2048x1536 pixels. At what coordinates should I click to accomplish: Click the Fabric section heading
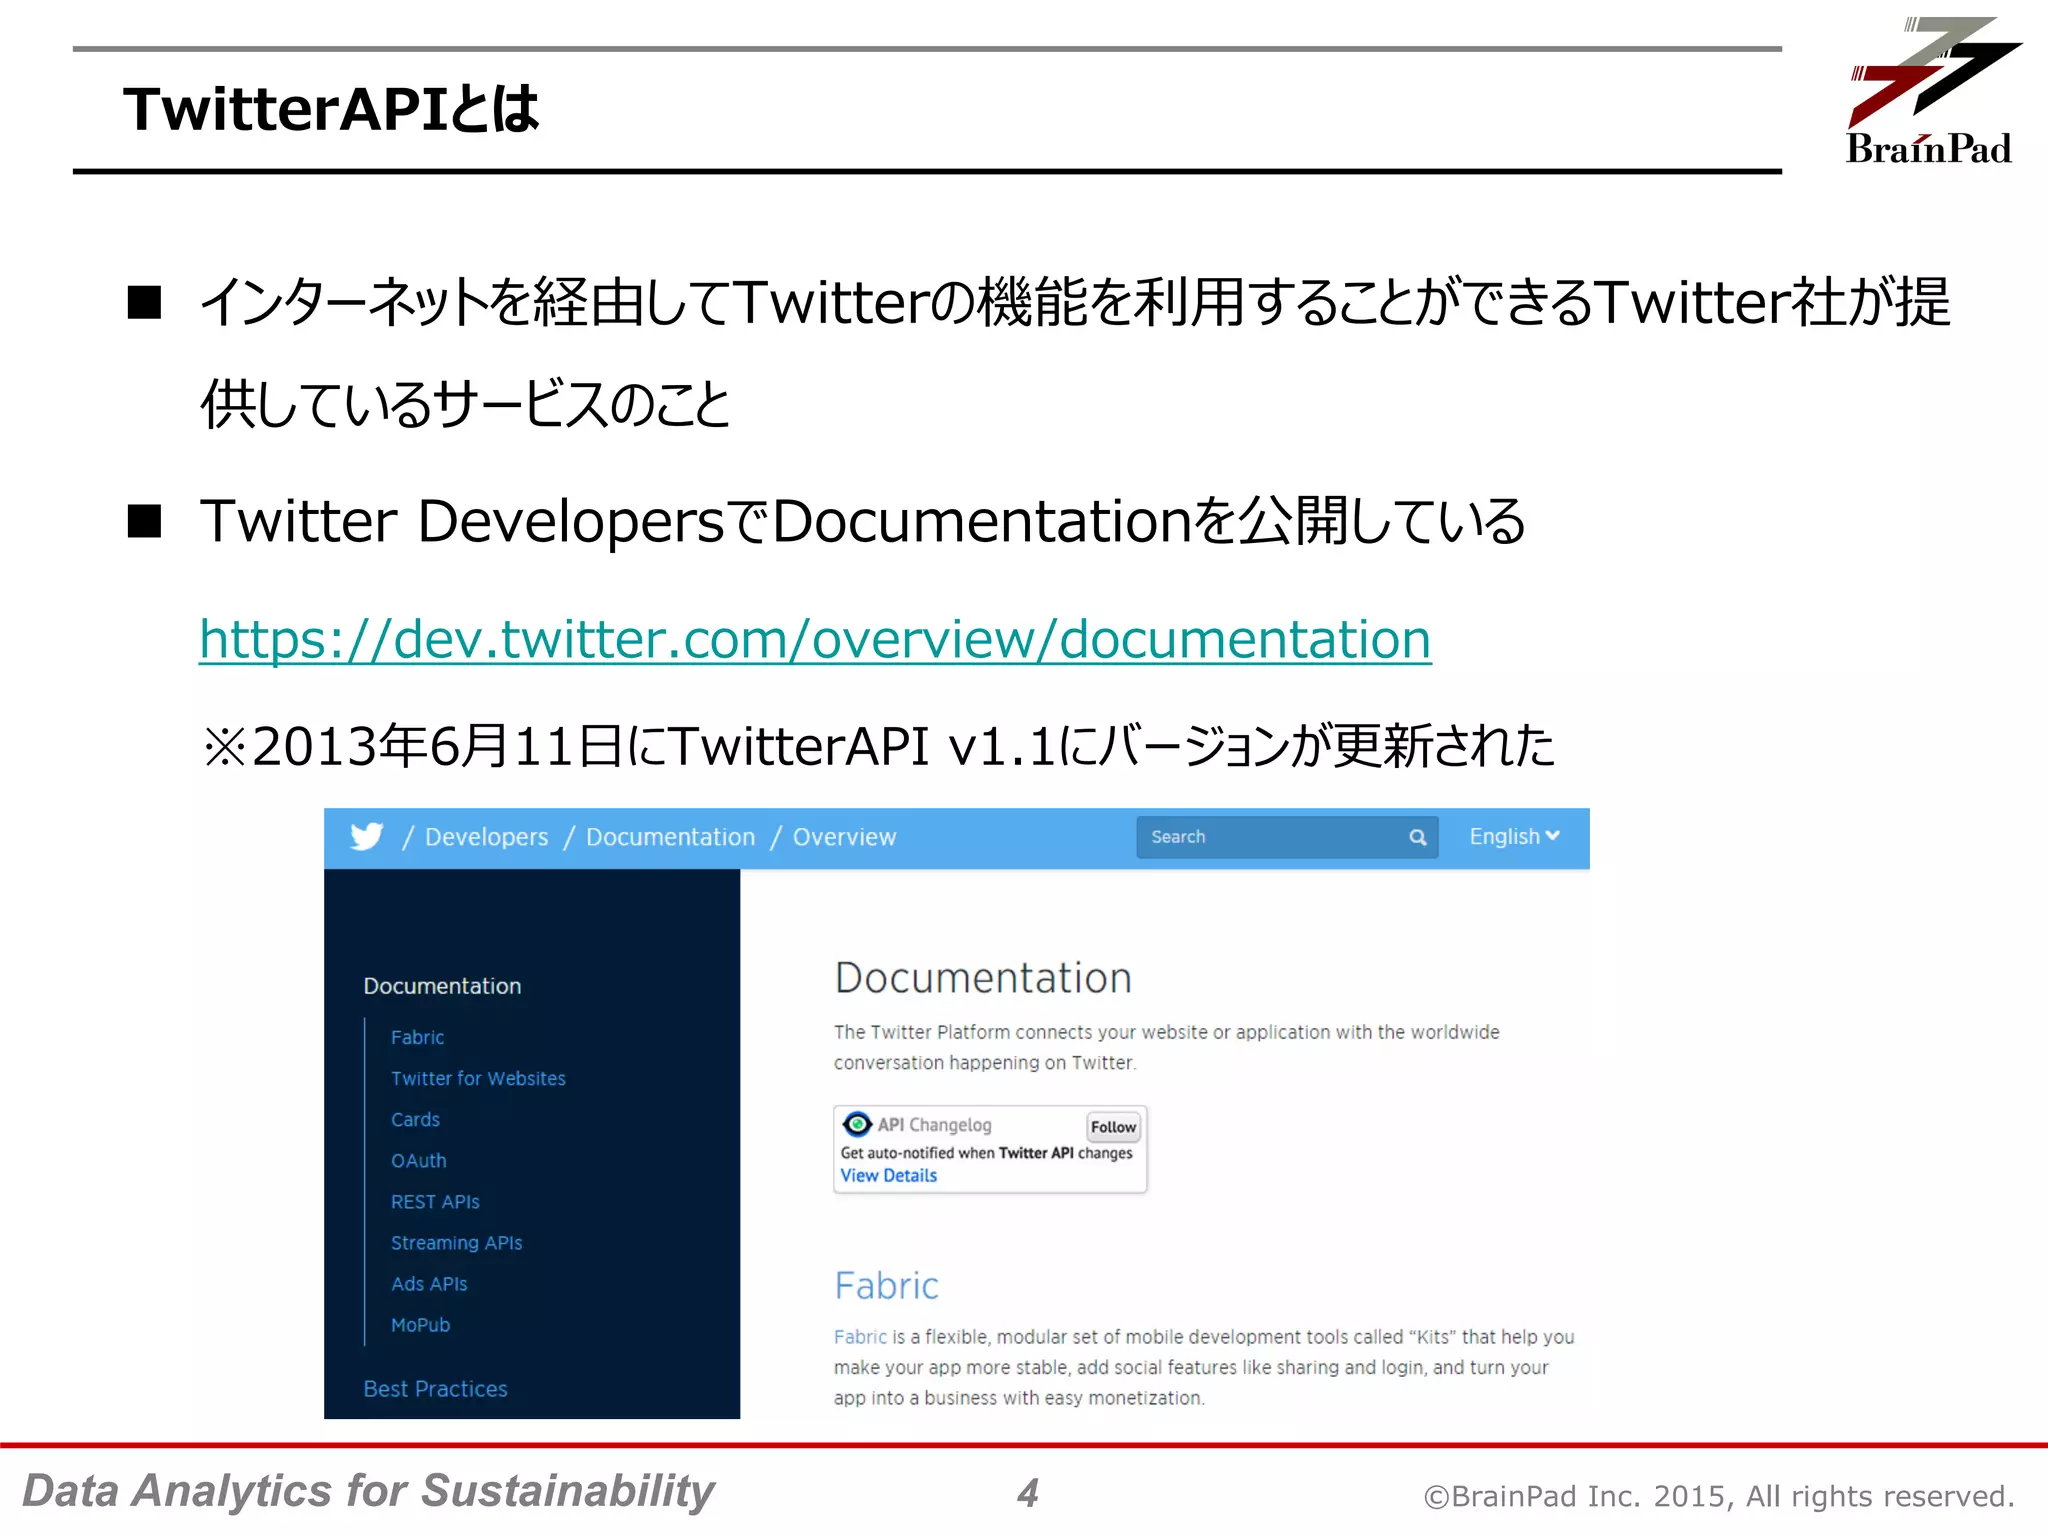pyautogui.click(x=886, y=1285)
